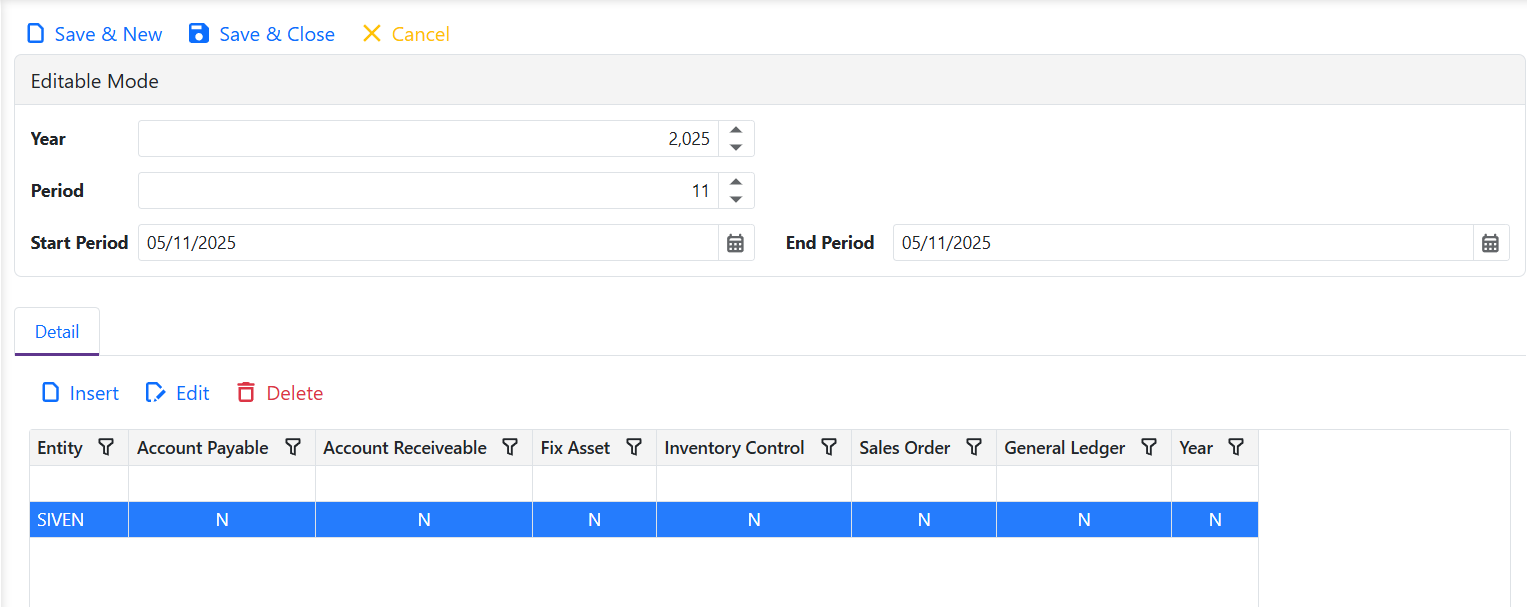
Task: Open the Inventory Control column filter
Action: (x=829, y=448)
